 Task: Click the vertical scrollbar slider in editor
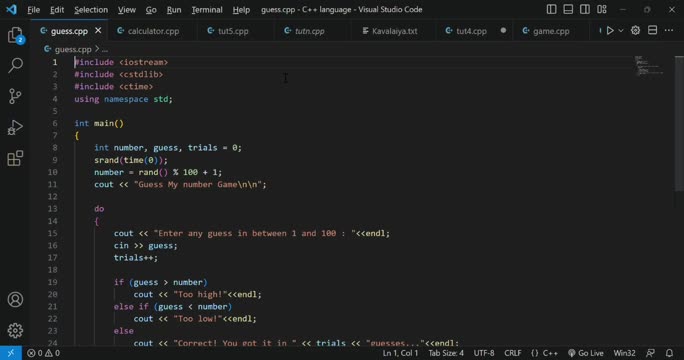(679, 123)
